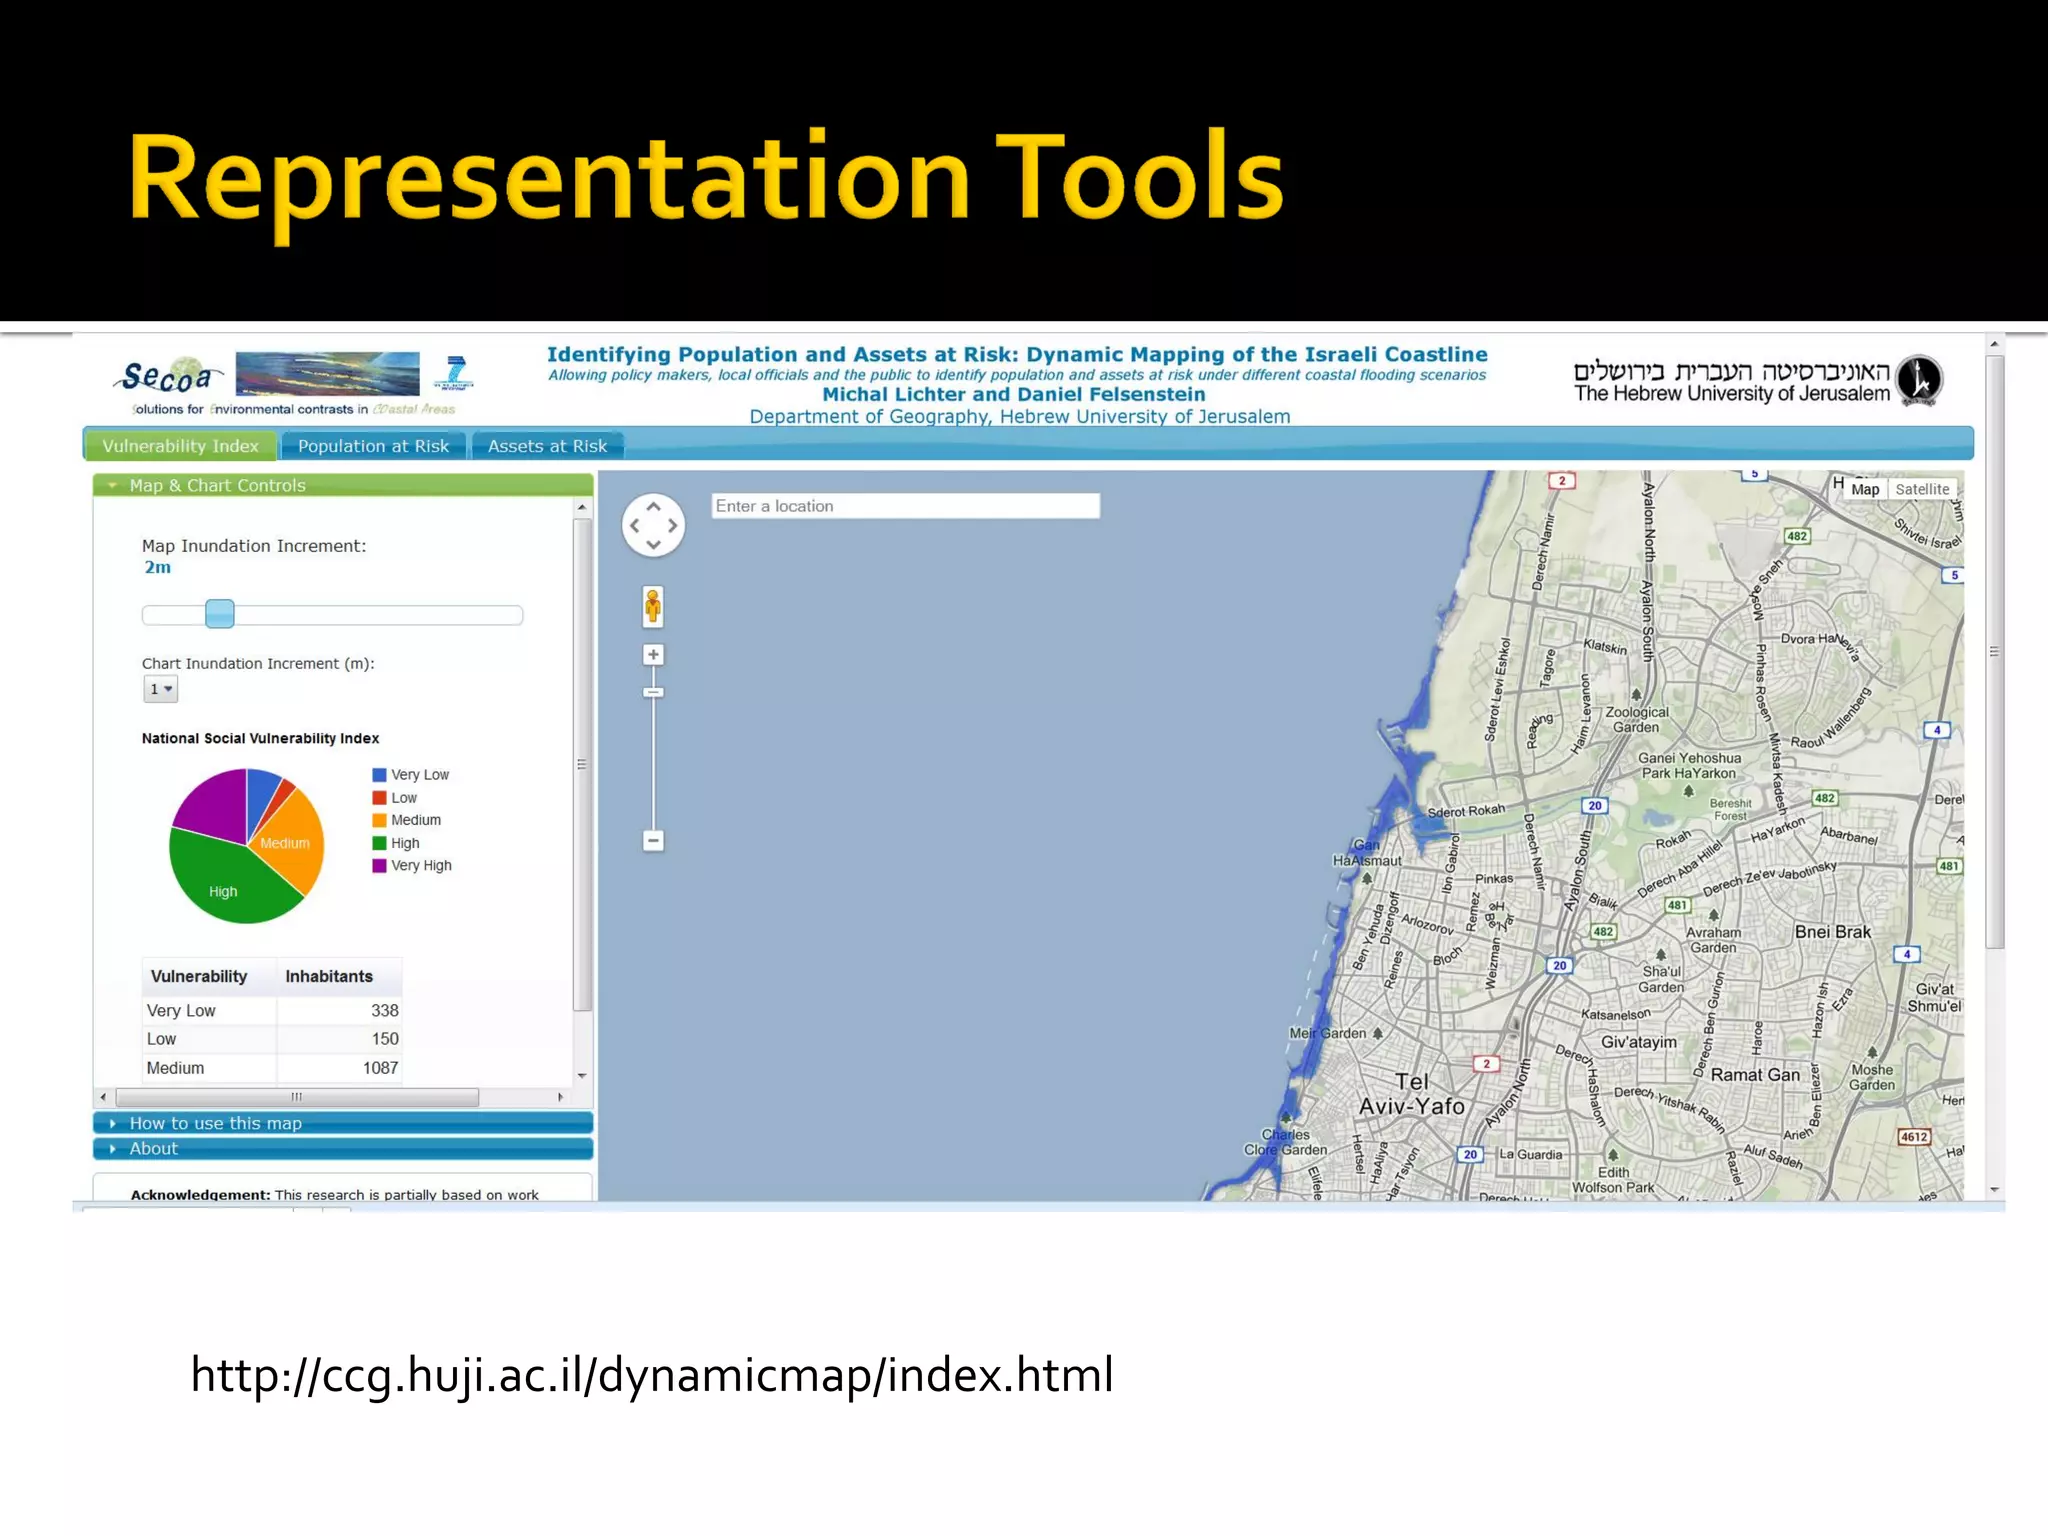The image size is (2048, 1536).
Task: Pan the map left with arrow control
Action: 635,526
